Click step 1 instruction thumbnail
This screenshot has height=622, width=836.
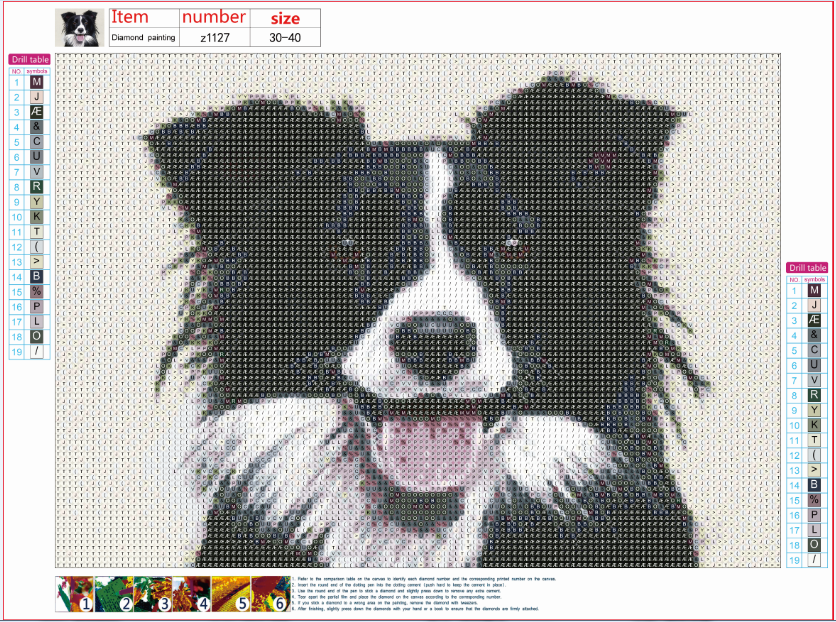75,594
